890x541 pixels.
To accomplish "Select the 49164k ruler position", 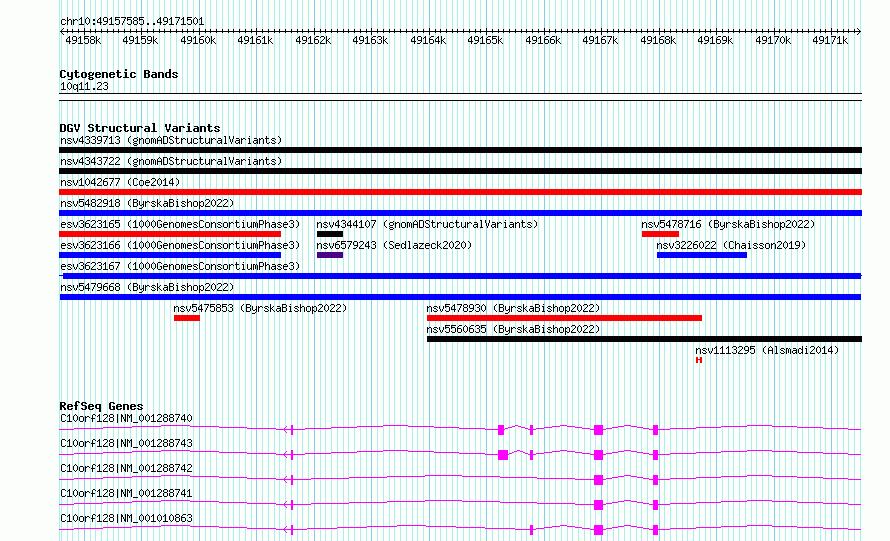I will (x=428, y=40).
